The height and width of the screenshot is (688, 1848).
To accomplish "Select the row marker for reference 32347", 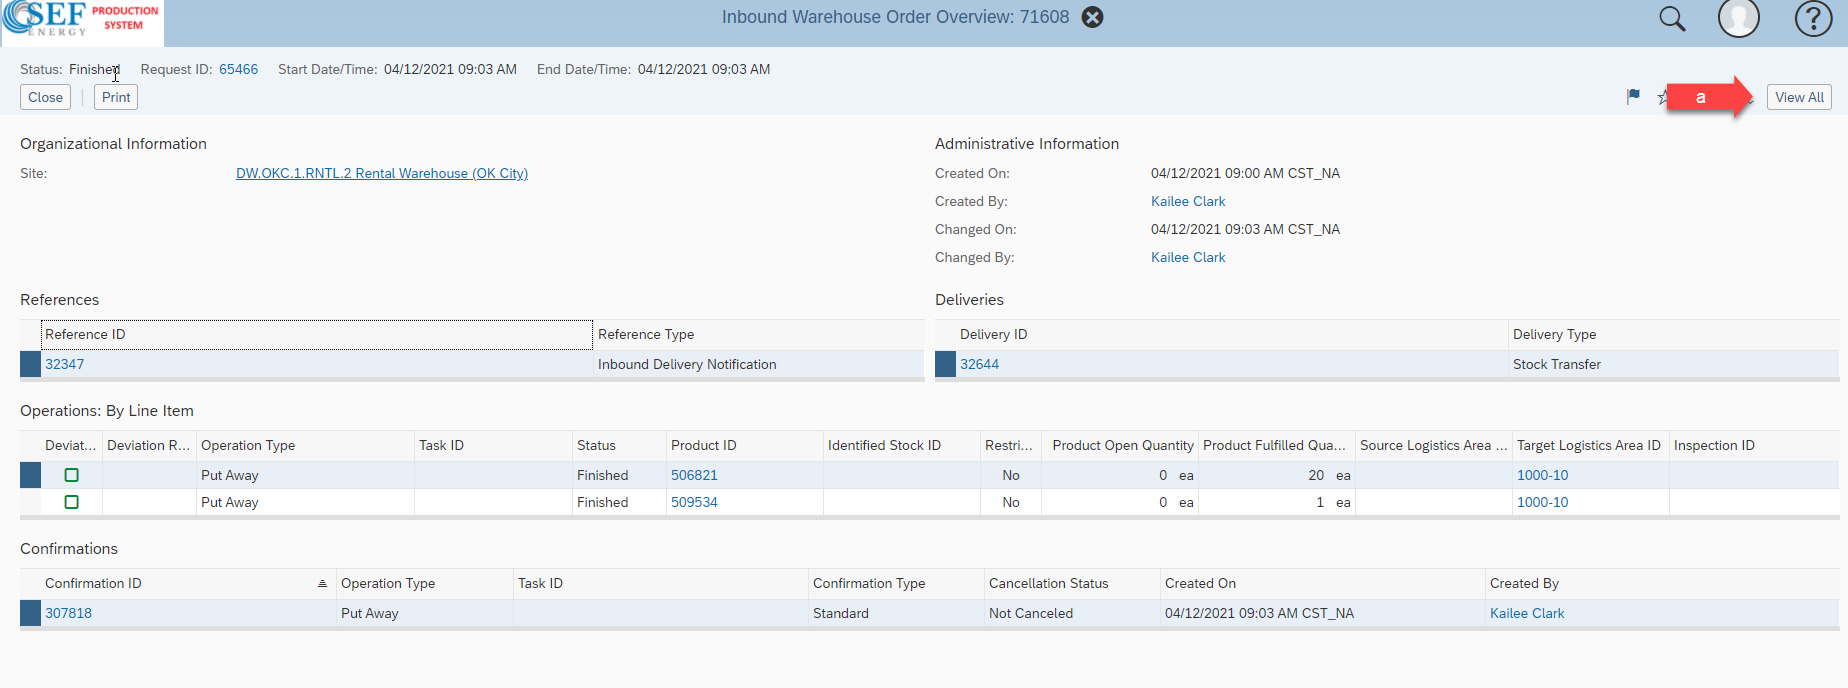I will (x=30, y=364).
